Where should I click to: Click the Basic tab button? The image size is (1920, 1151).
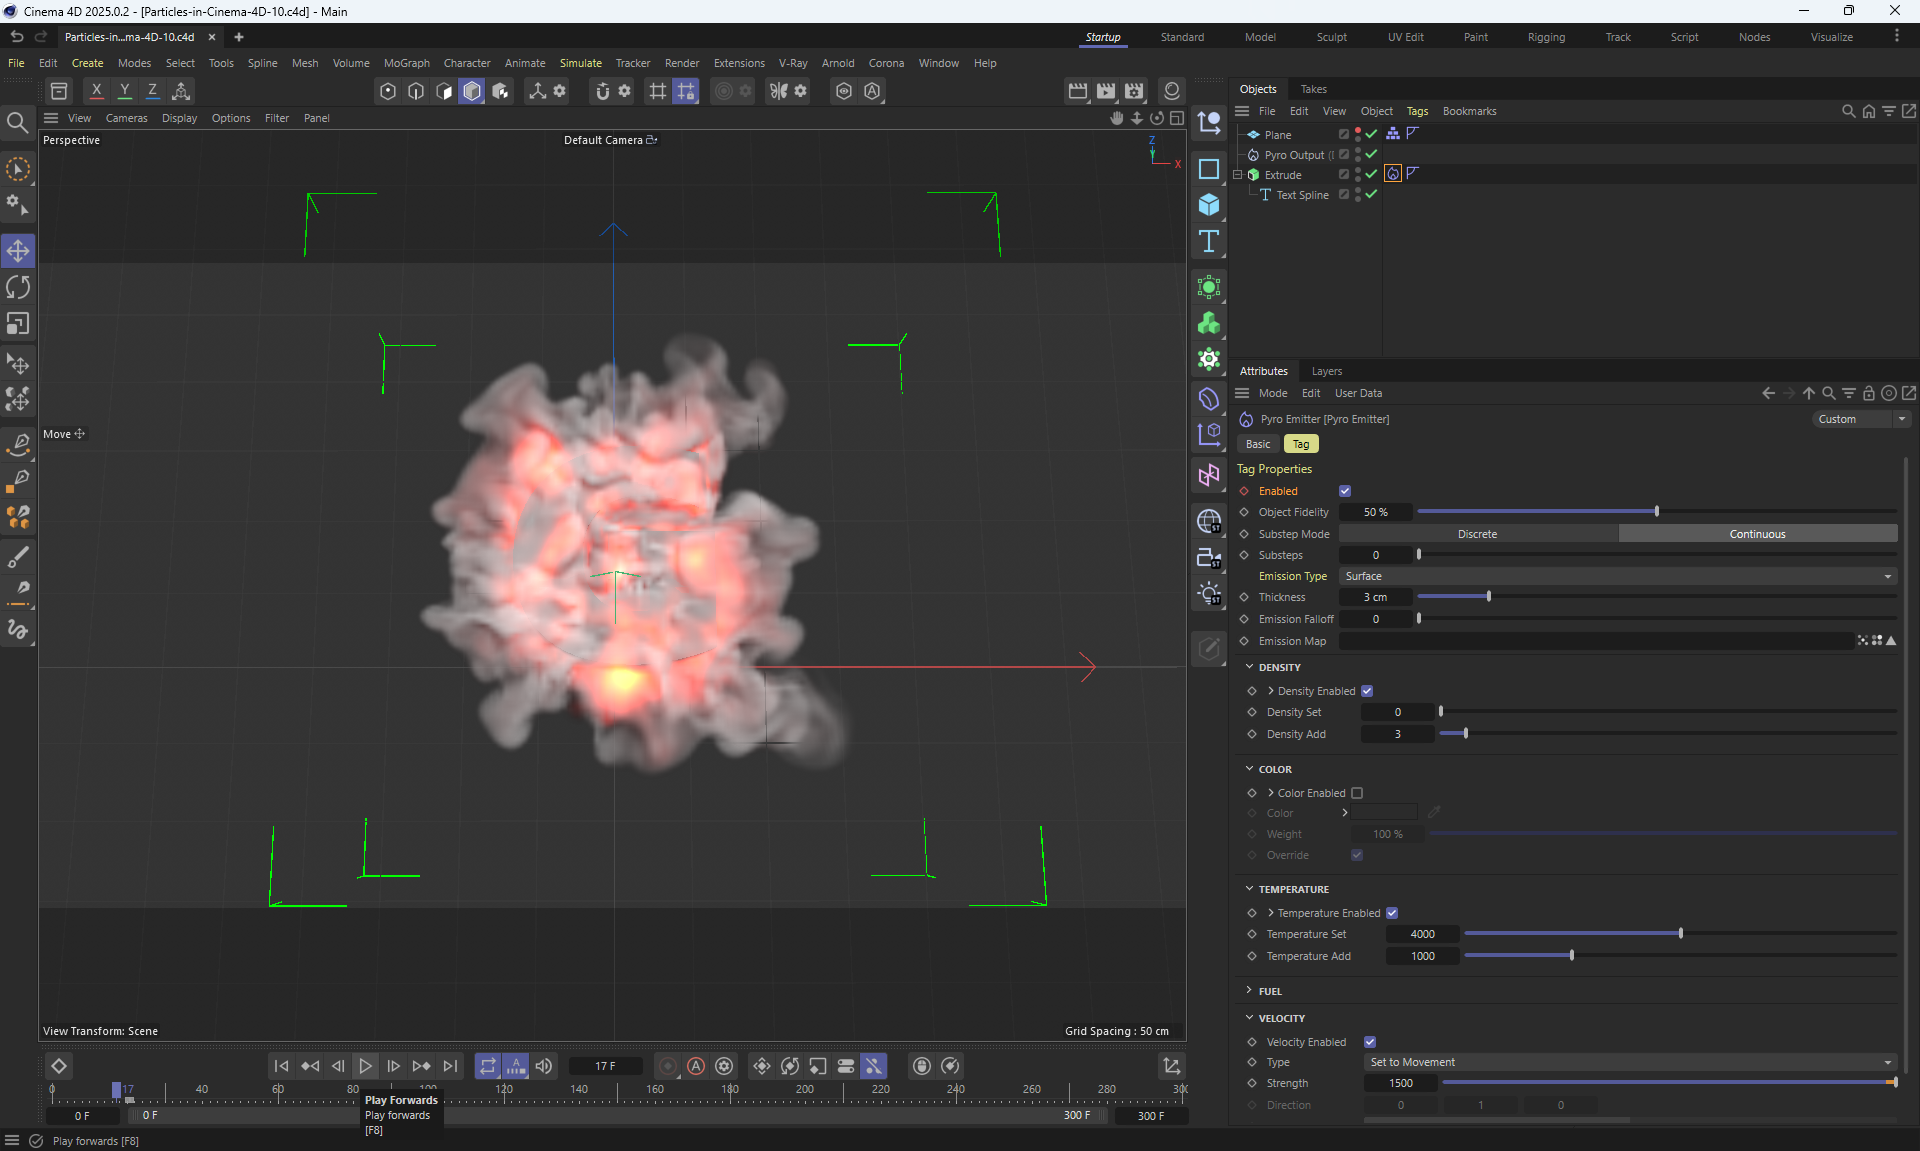(x=1257, y=444)
